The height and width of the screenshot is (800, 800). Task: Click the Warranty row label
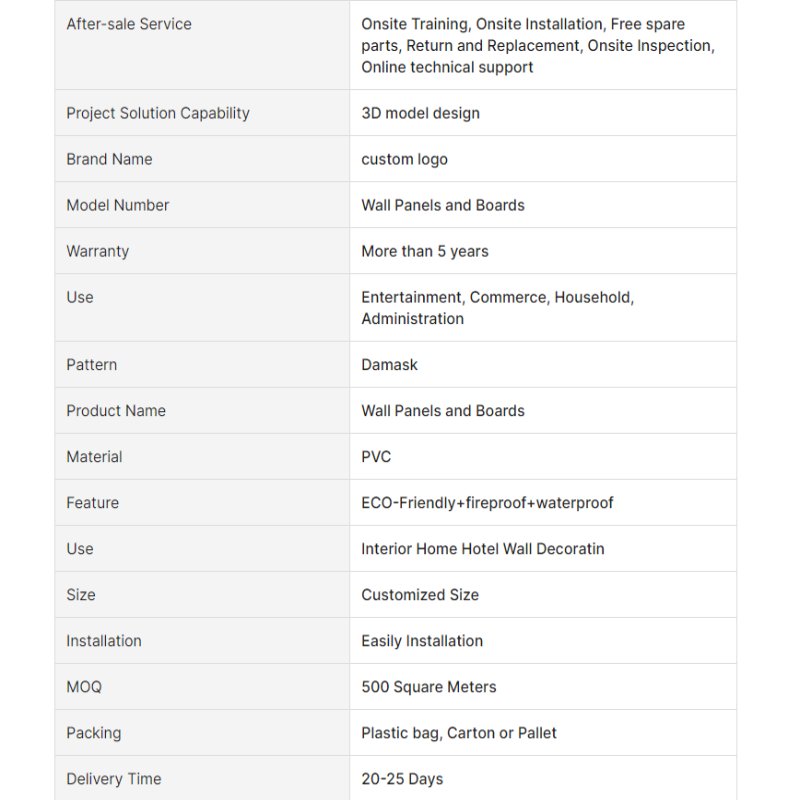[98, 251]
